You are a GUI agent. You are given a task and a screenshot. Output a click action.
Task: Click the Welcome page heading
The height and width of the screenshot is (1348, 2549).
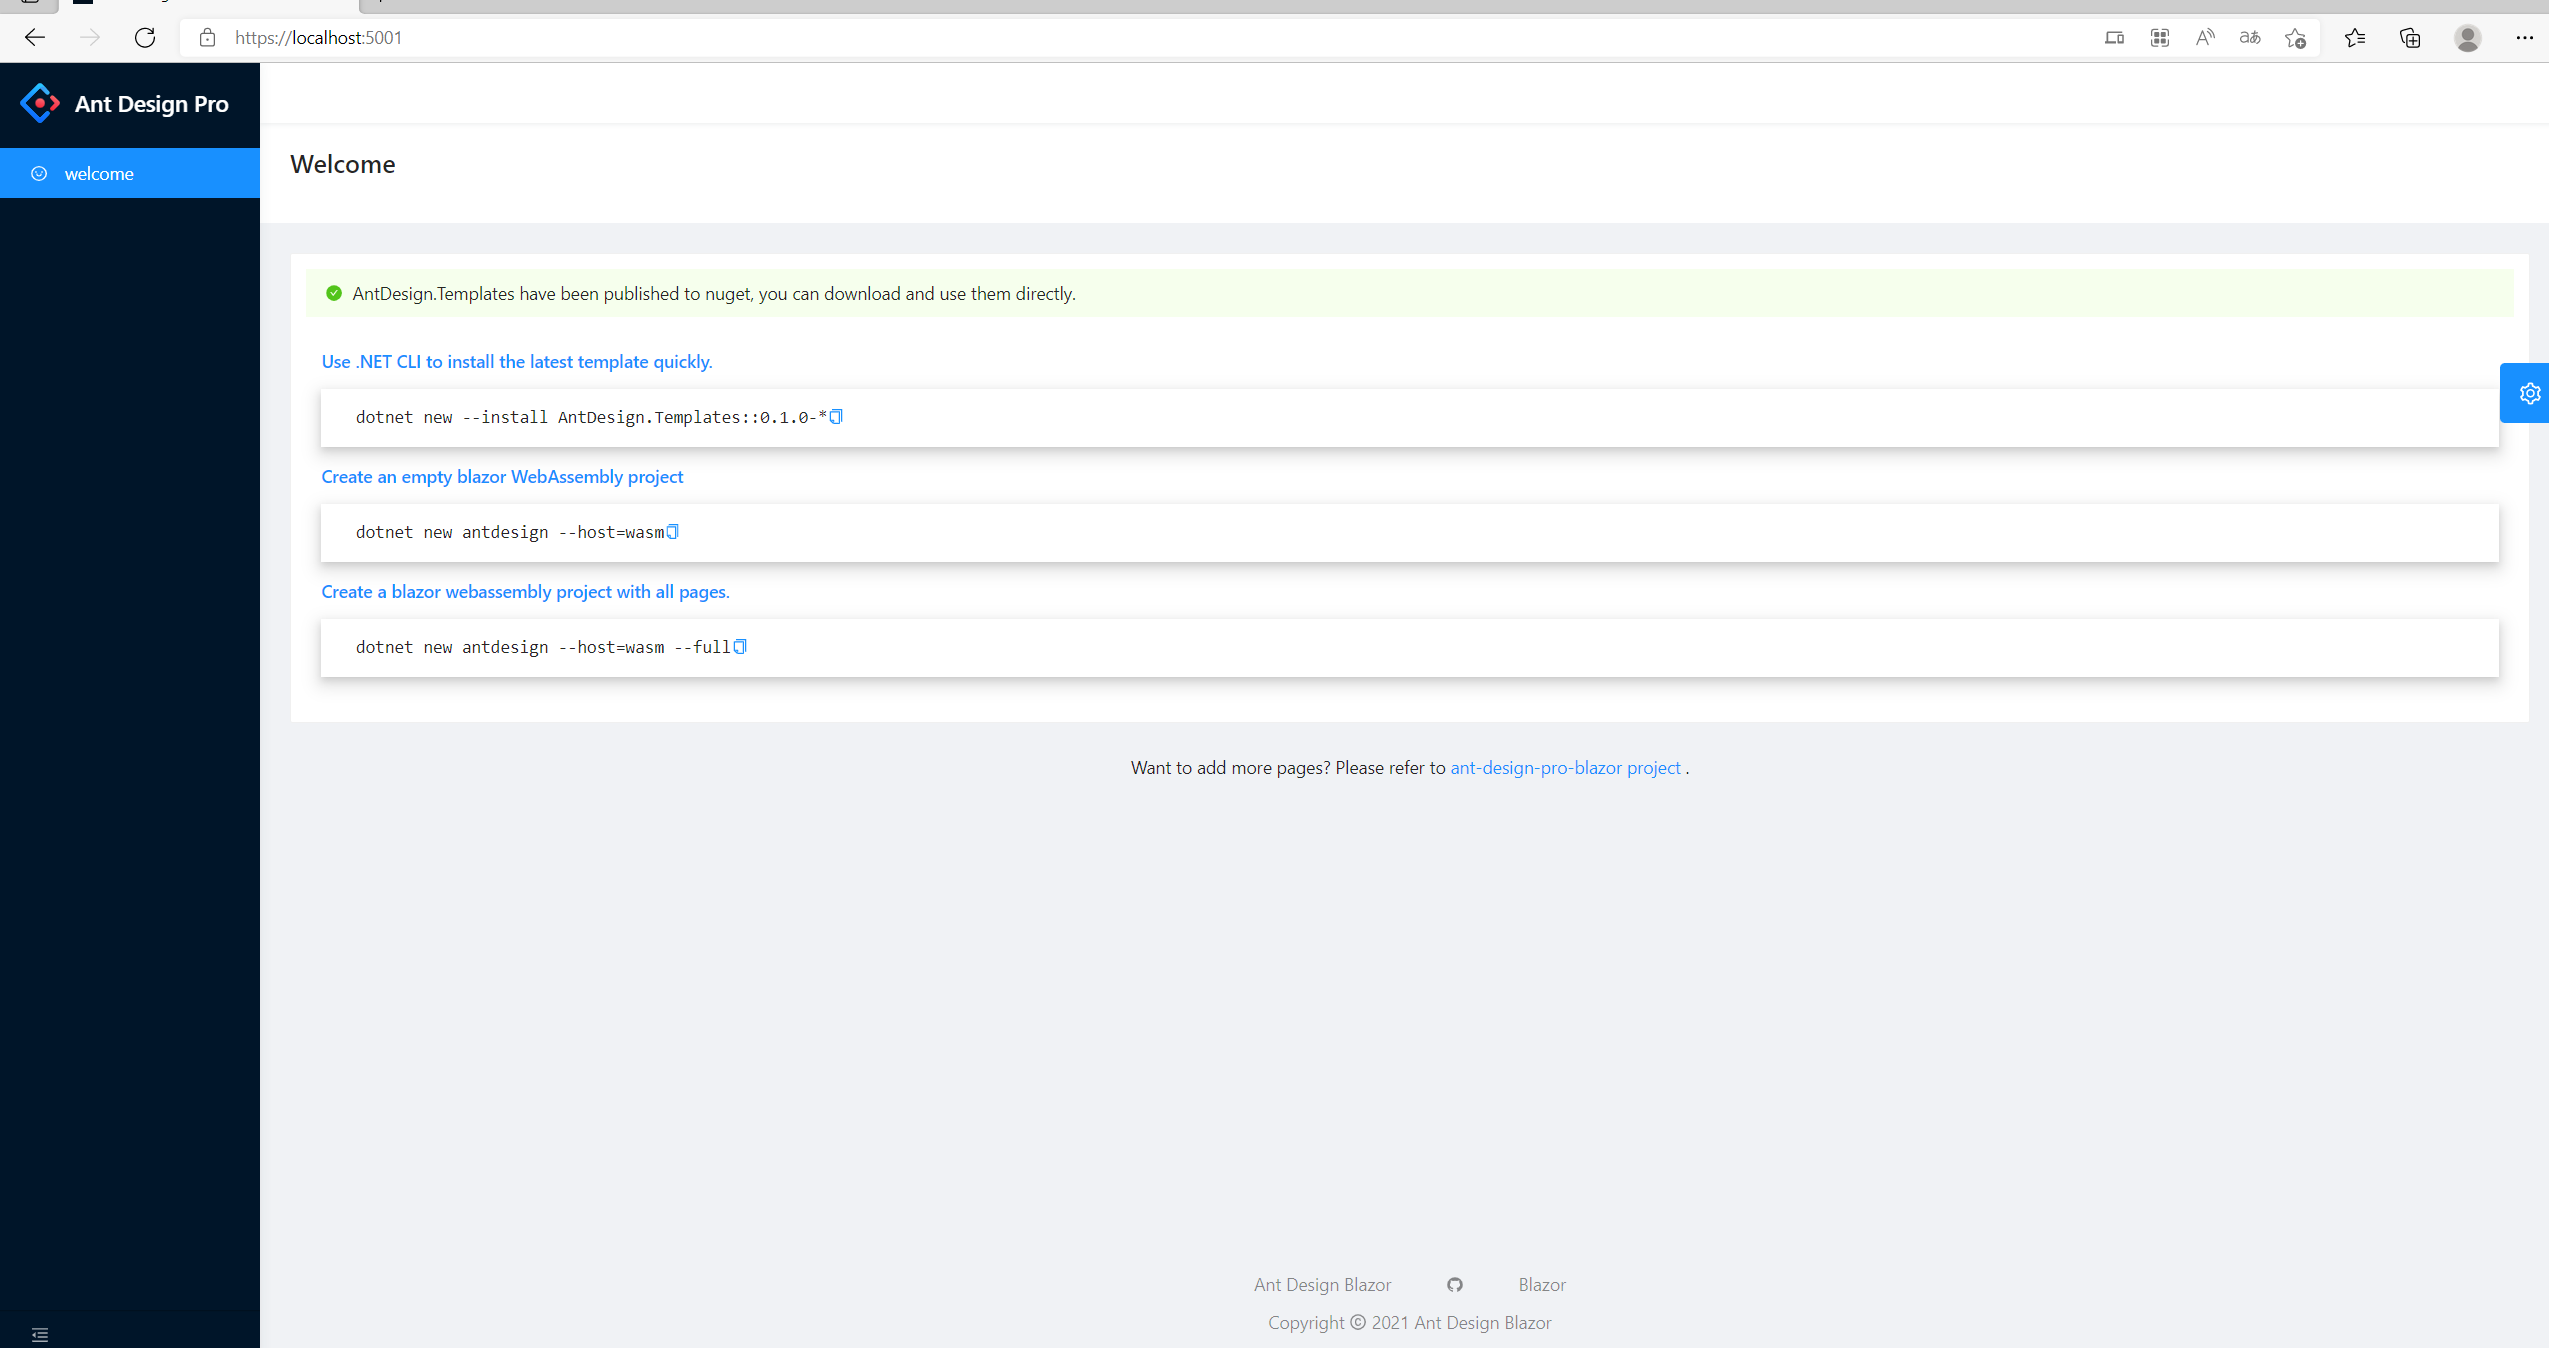coord(343,164)
